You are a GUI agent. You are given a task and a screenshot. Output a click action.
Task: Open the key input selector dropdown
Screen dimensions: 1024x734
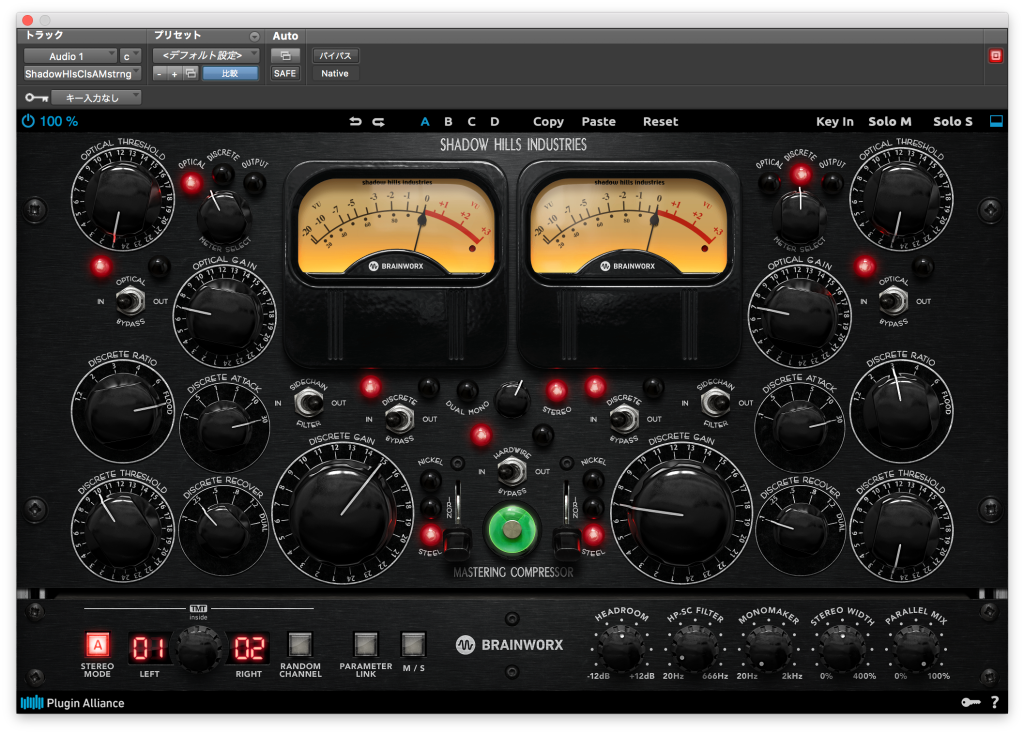96,98
